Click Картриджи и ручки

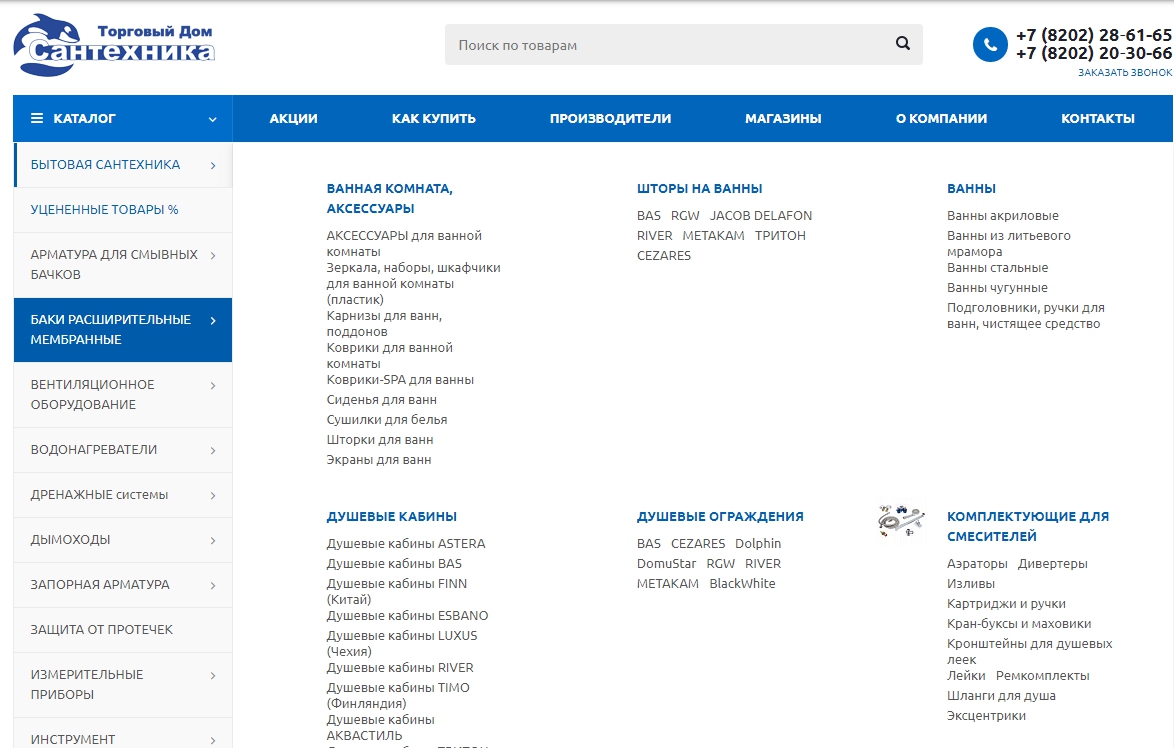point(1006,604)
